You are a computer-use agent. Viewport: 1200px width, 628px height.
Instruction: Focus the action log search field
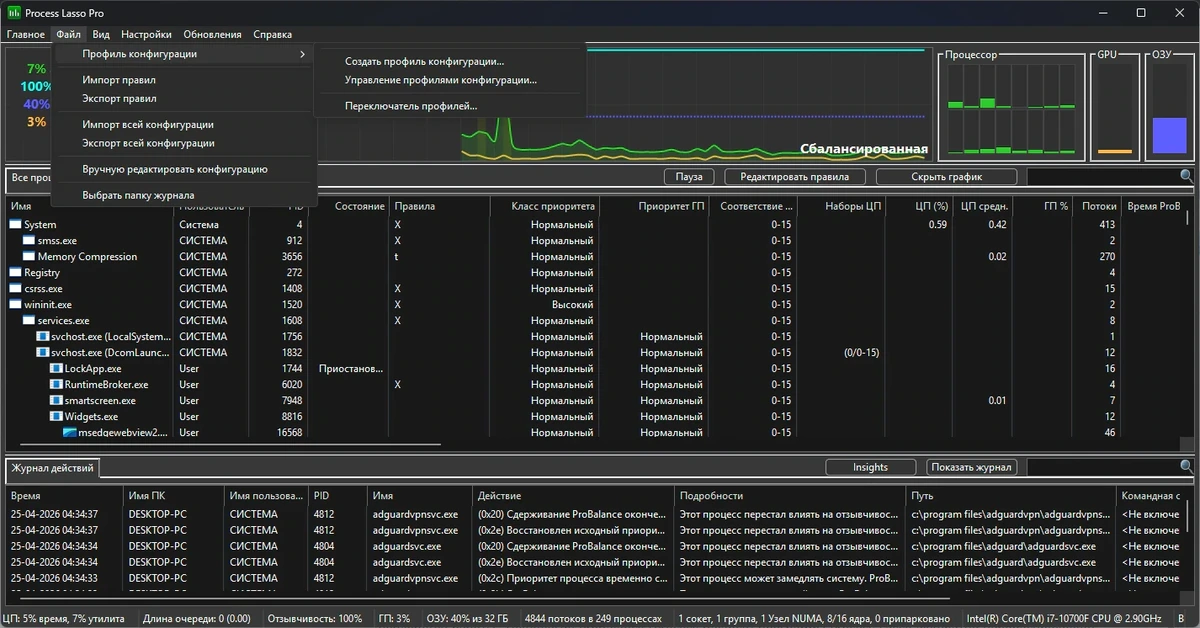(1102, 467)
